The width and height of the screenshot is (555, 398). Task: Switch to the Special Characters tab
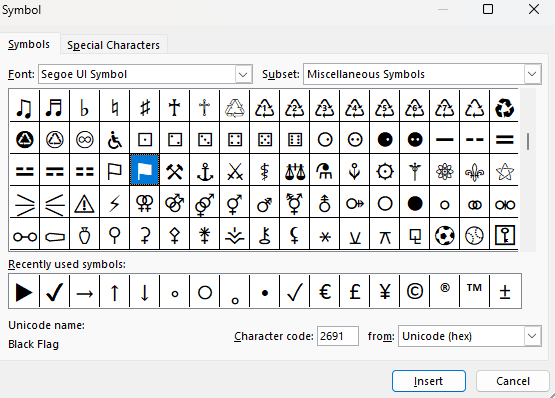pyautogui.click(x=113, y=45)
